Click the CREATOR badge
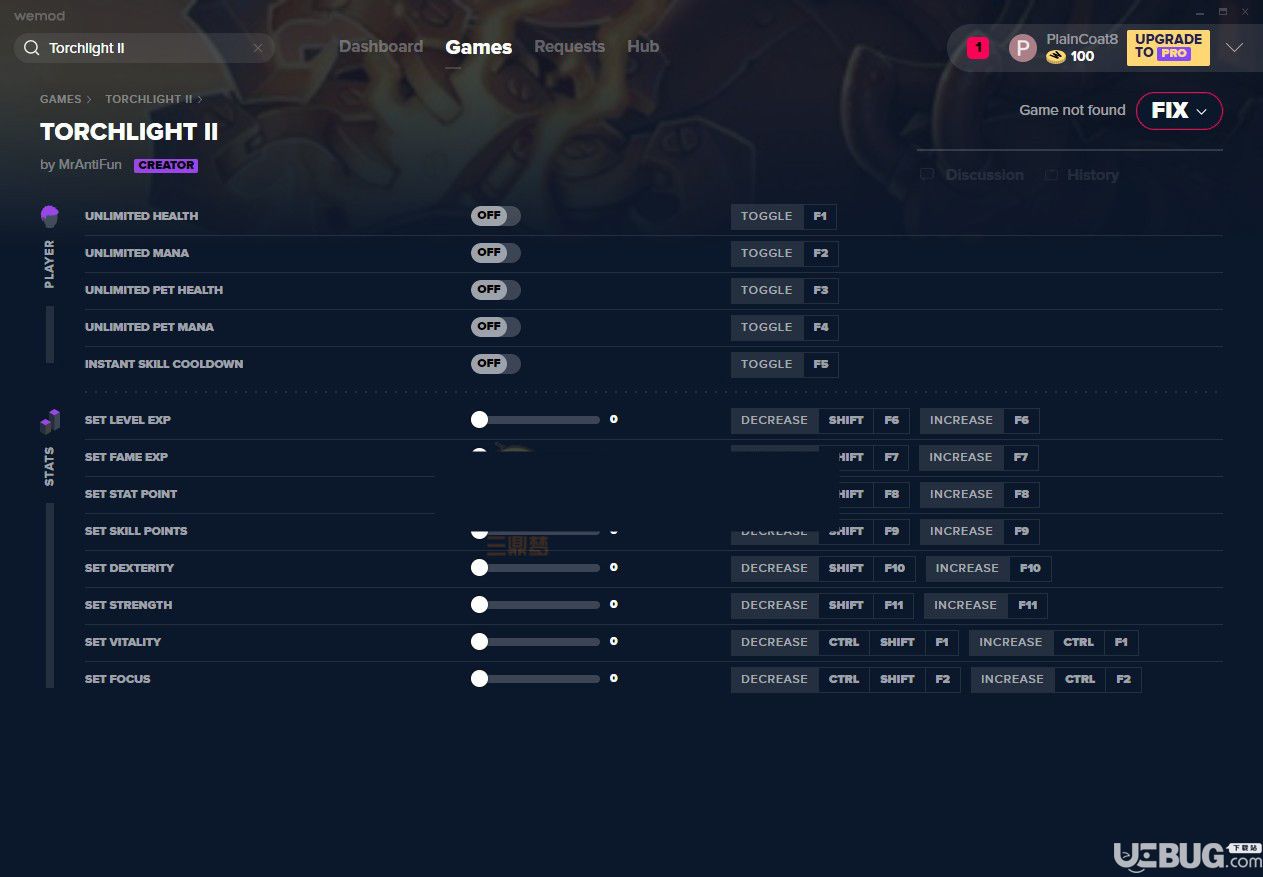 pos(166,166)
